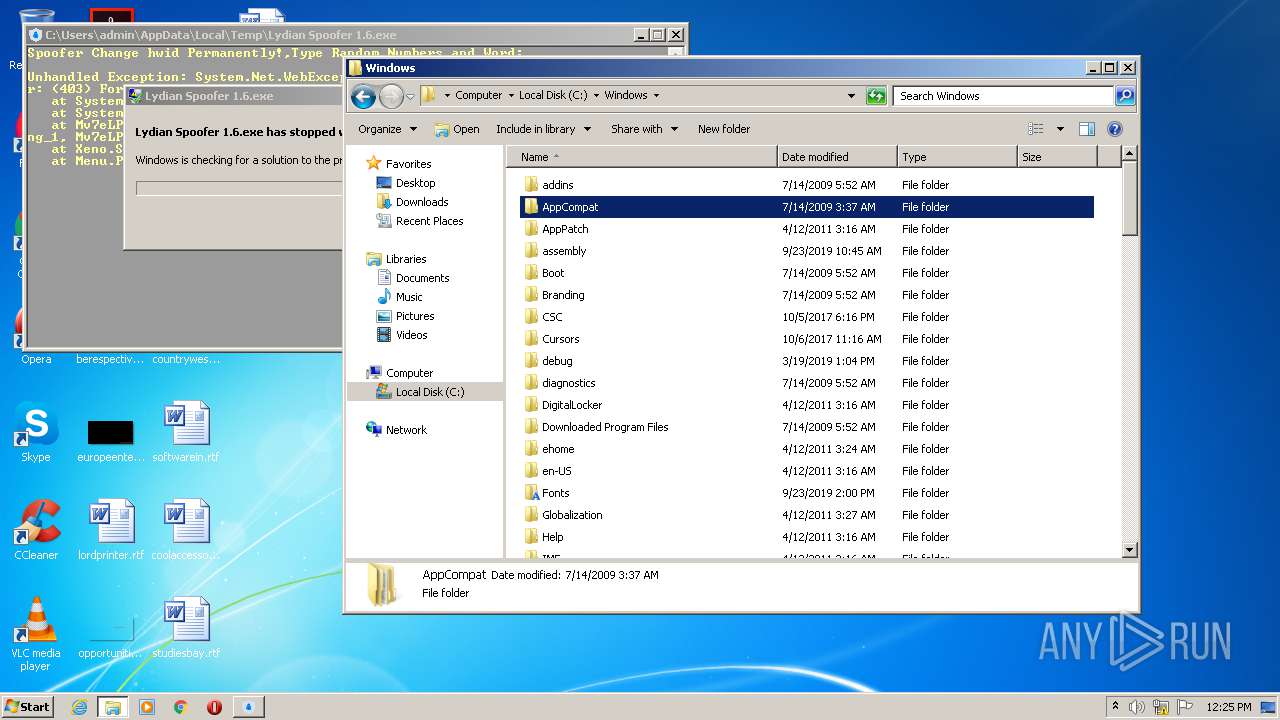Select the Downloaded Program Files folder
The width and height of the screenshot is (1280, 720).
pyautogui.click(x=605, y=427)
